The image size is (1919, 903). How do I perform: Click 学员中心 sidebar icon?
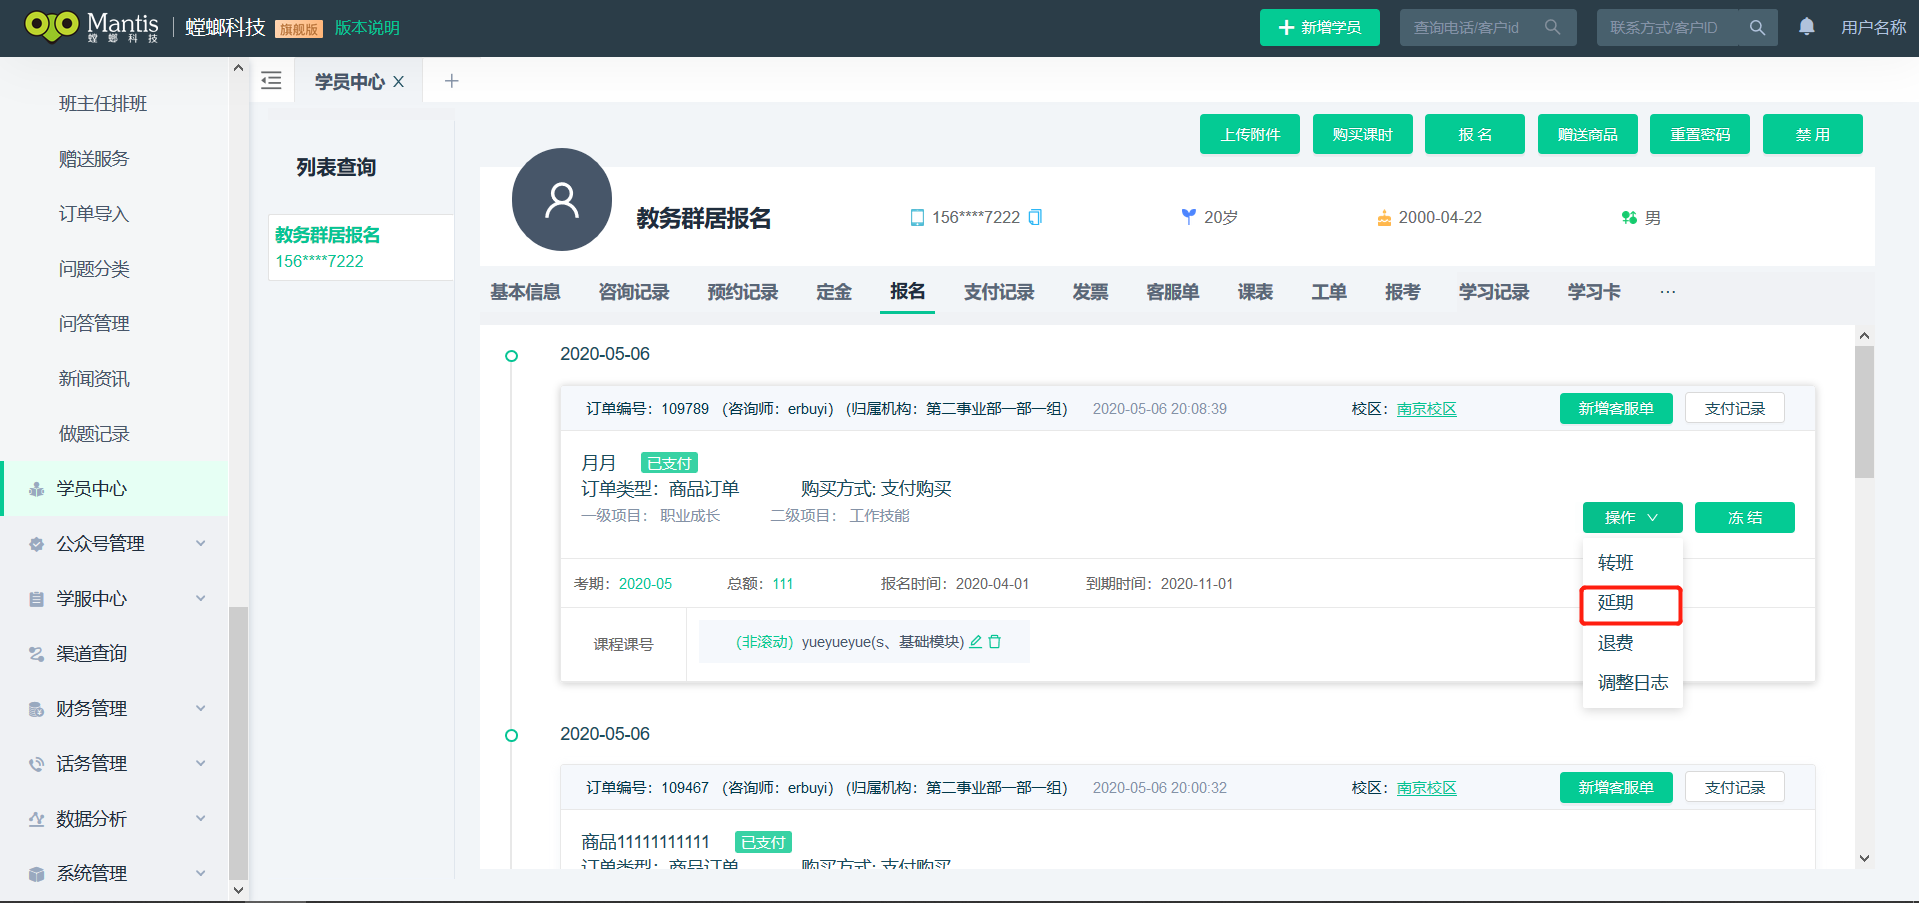(x=37, y=489)
